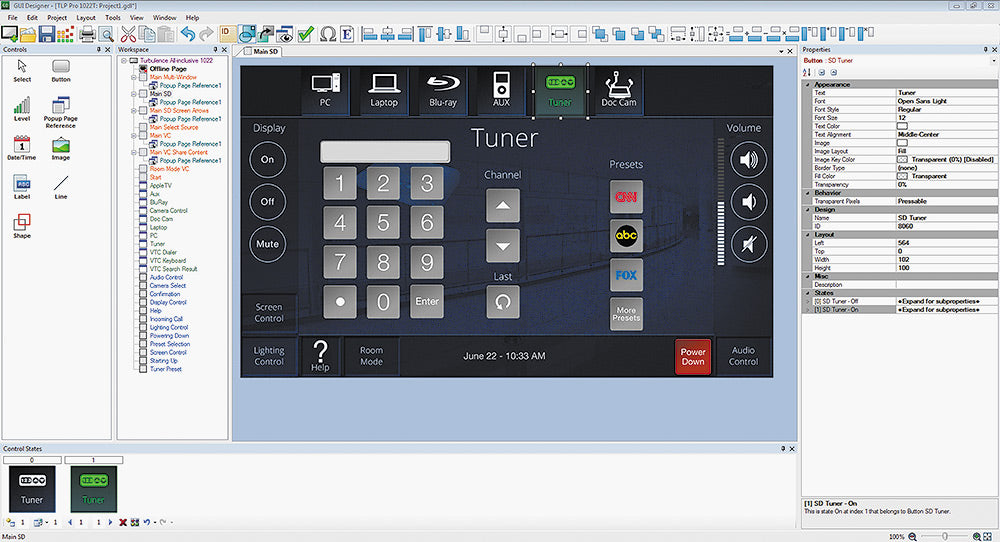Collapse the Main VC Share Content node
Screen dimensions: 1000x542
134,152
